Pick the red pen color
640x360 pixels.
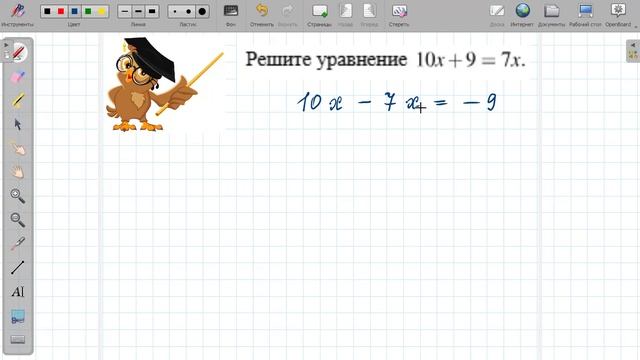click(61, 11)
